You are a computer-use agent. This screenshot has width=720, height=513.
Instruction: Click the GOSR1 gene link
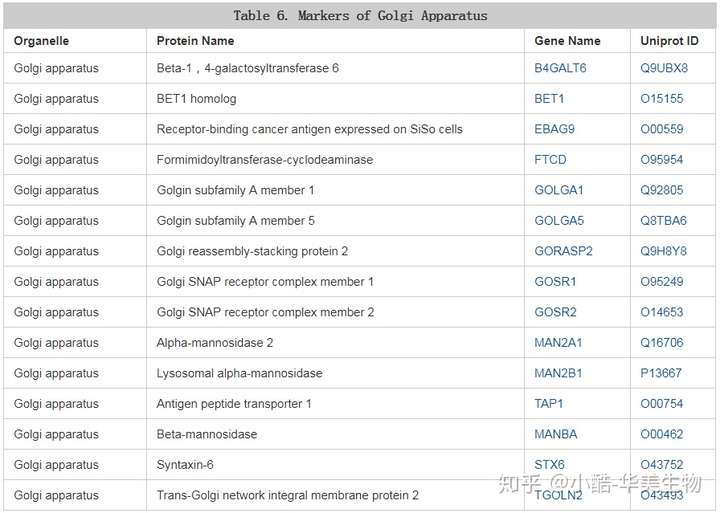click(555, 282)
